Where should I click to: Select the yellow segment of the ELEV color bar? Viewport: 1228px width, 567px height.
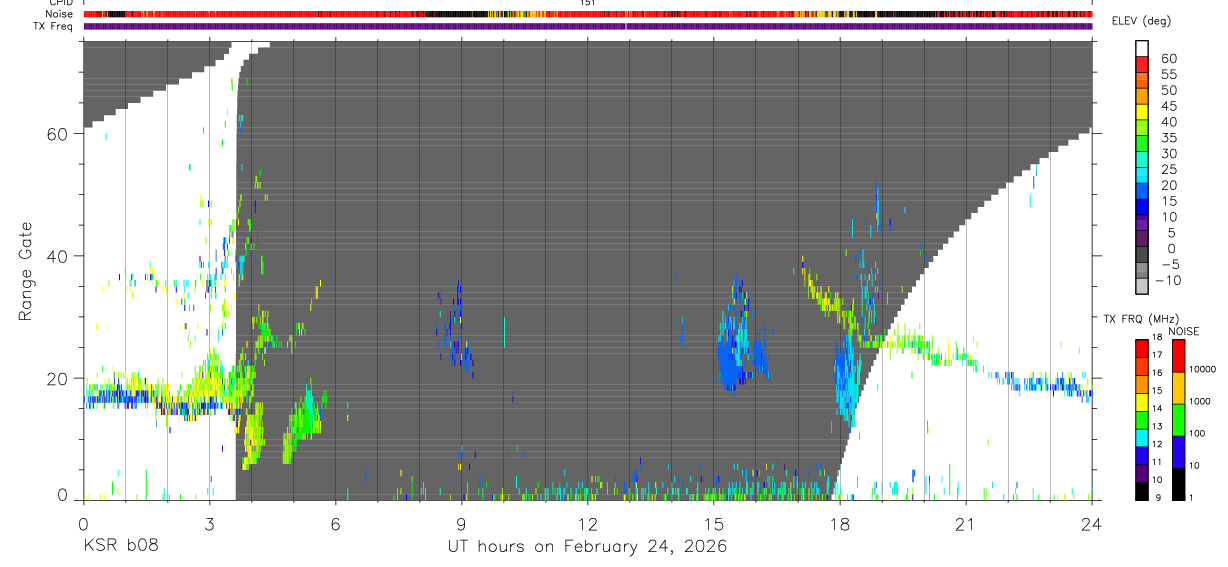tap(1141, 112)
